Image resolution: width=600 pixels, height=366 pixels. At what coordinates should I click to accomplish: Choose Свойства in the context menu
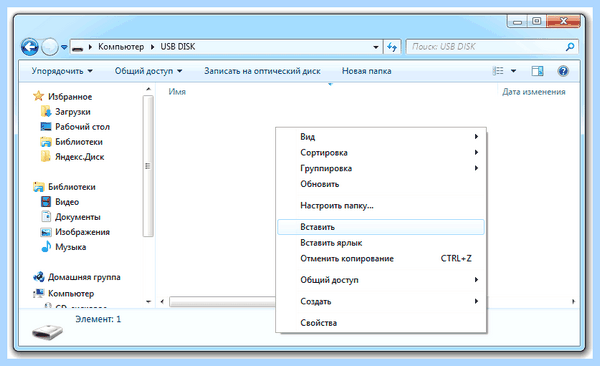[x=381, y=323]
